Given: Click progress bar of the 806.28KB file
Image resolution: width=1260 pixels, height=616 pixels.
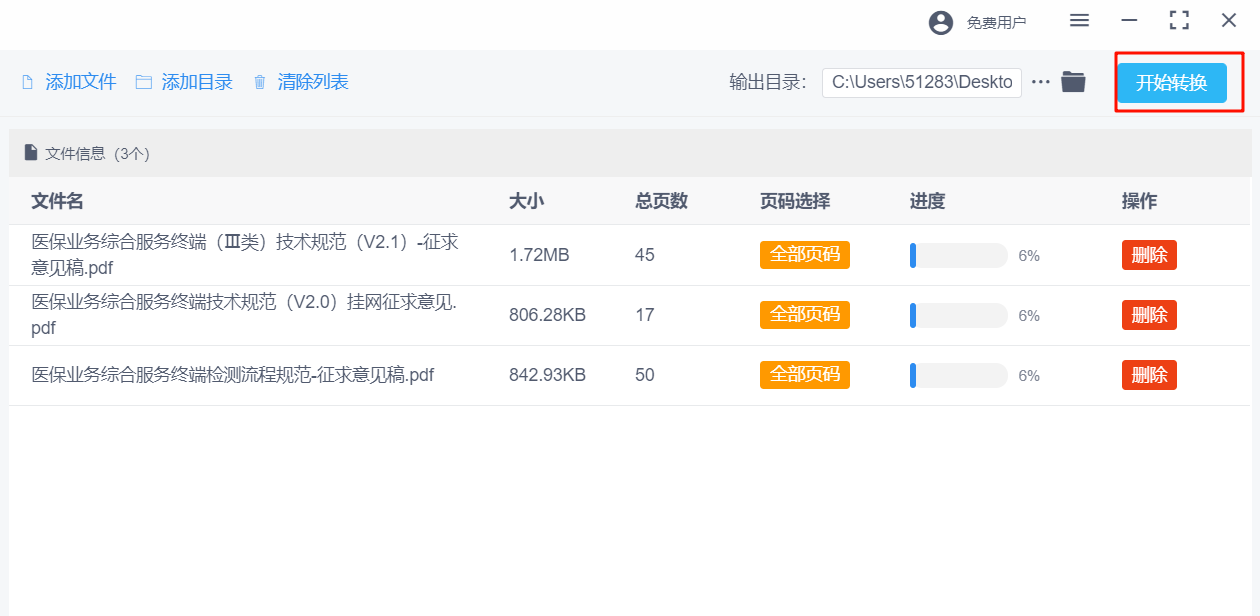Looking at the screenshot, I should [x=958, y=316].
